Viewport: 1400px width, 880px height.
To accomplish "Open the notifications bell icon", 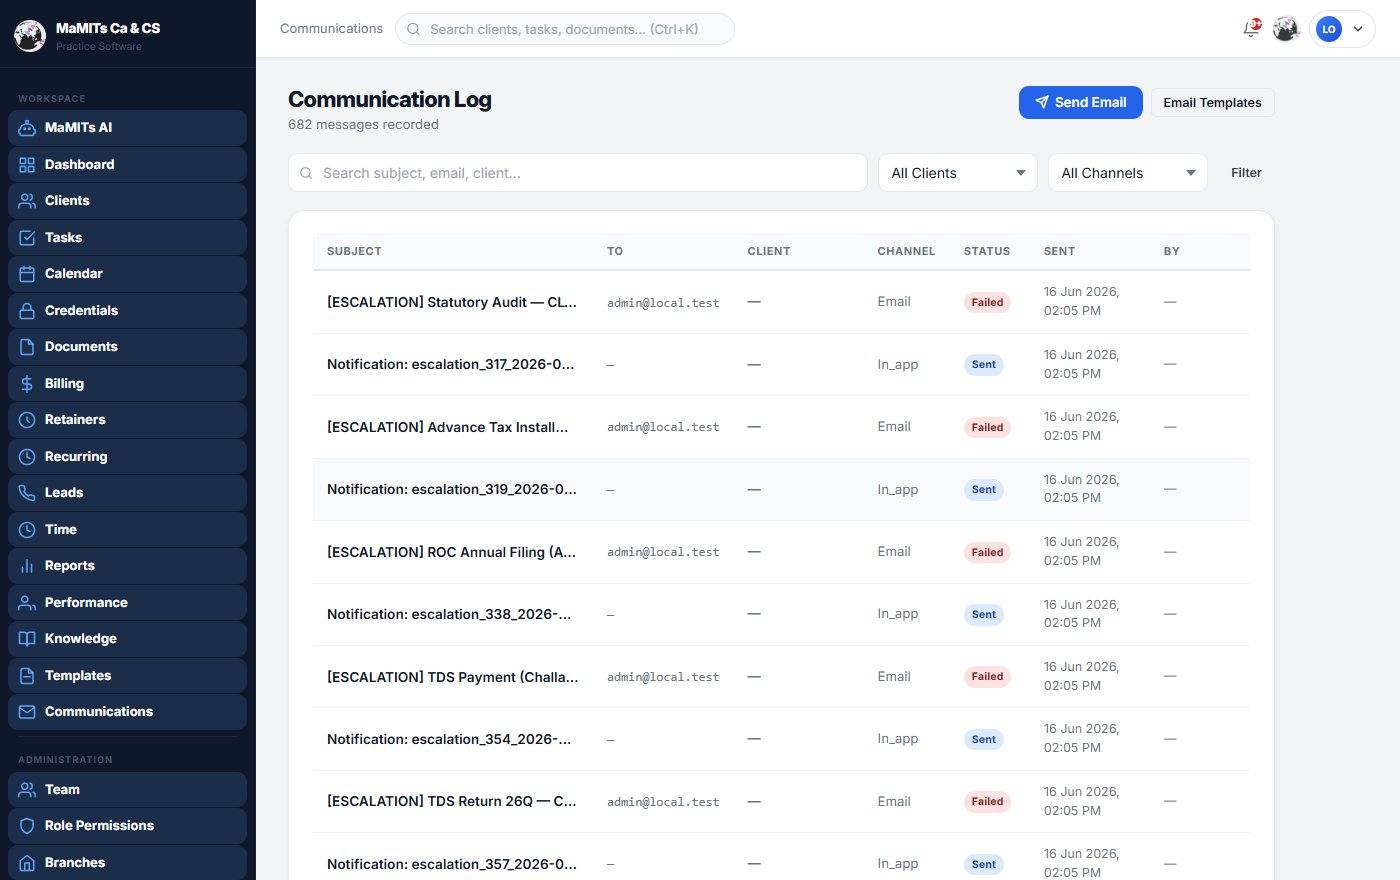I will (x=1251, y=29).
